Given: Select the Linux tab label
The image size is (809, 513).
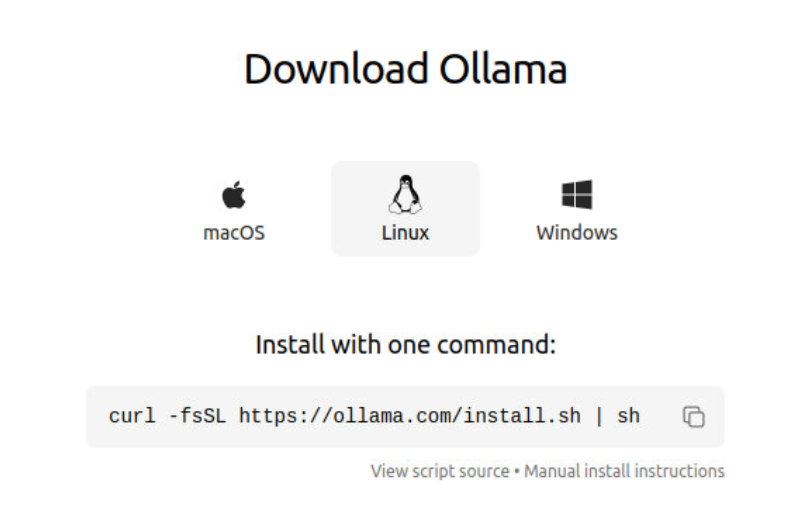Looking at the screenshot, I should point(405,233).
